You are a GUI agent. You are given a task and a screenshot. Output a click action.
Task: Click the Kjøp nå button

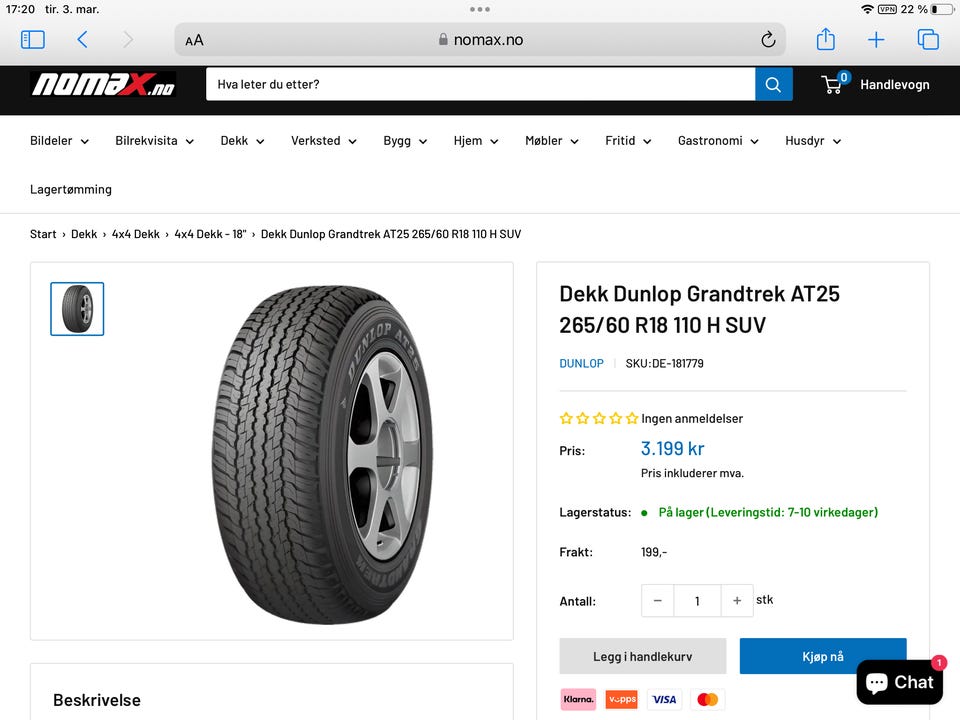click(x=823, y=656)
